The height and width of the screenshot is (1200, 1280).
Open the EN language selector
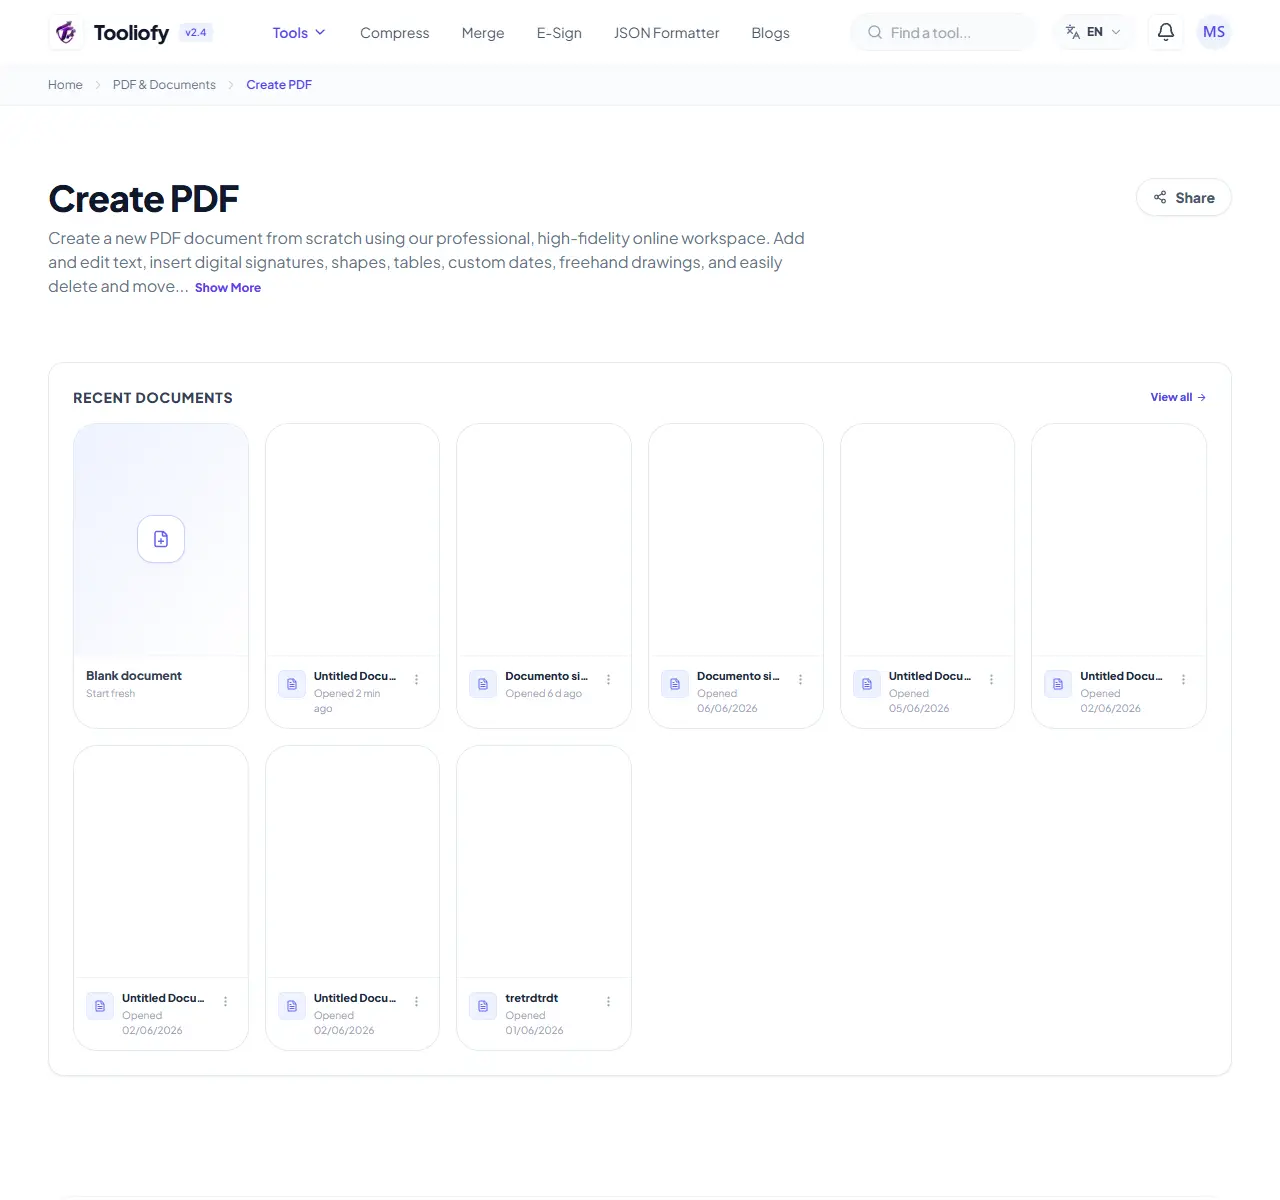click(x=1094, y=32)
